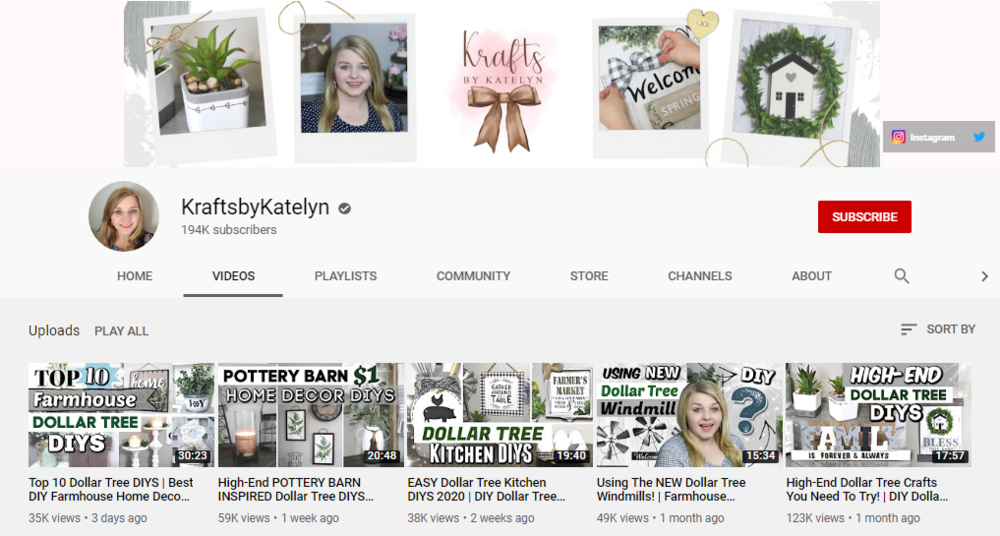Select the Videos tab

[x=233, y=276]
